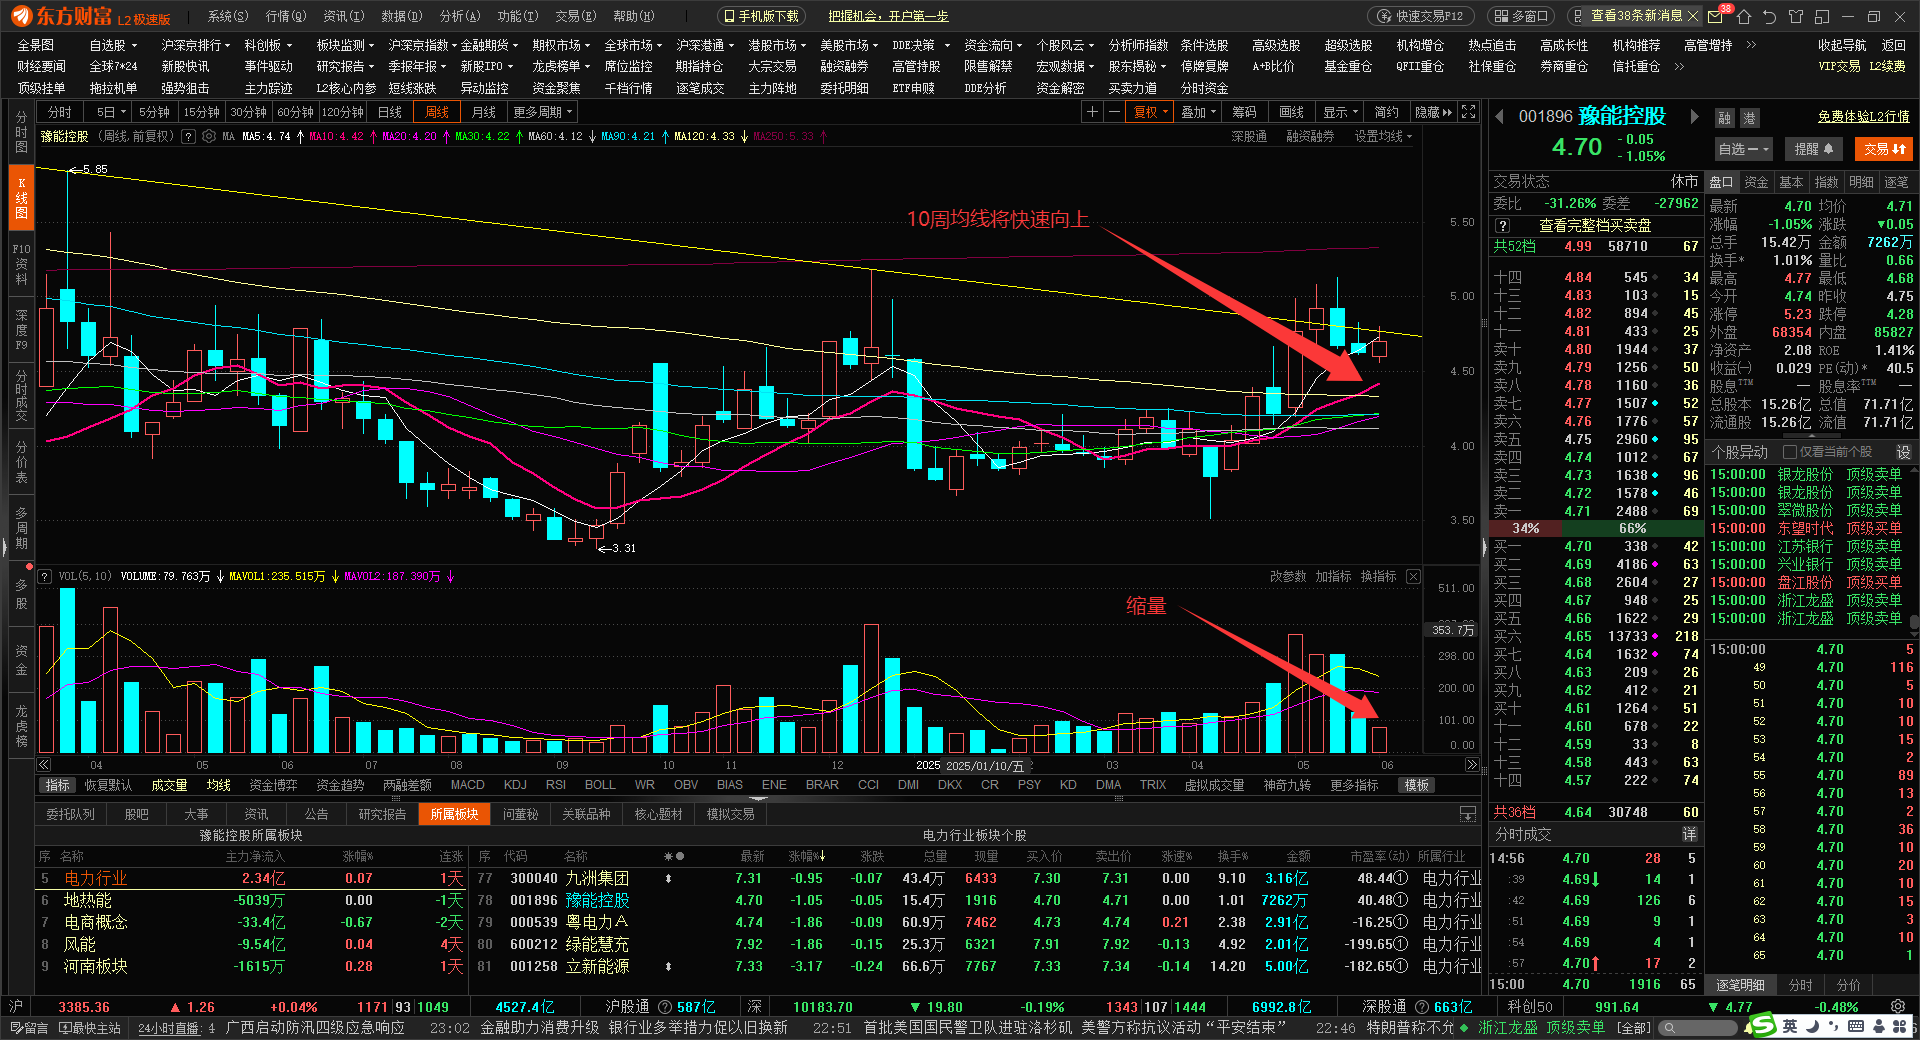Expand first-row navigation double chevron
The image size is (1920, 1040).
point(1751,45)
